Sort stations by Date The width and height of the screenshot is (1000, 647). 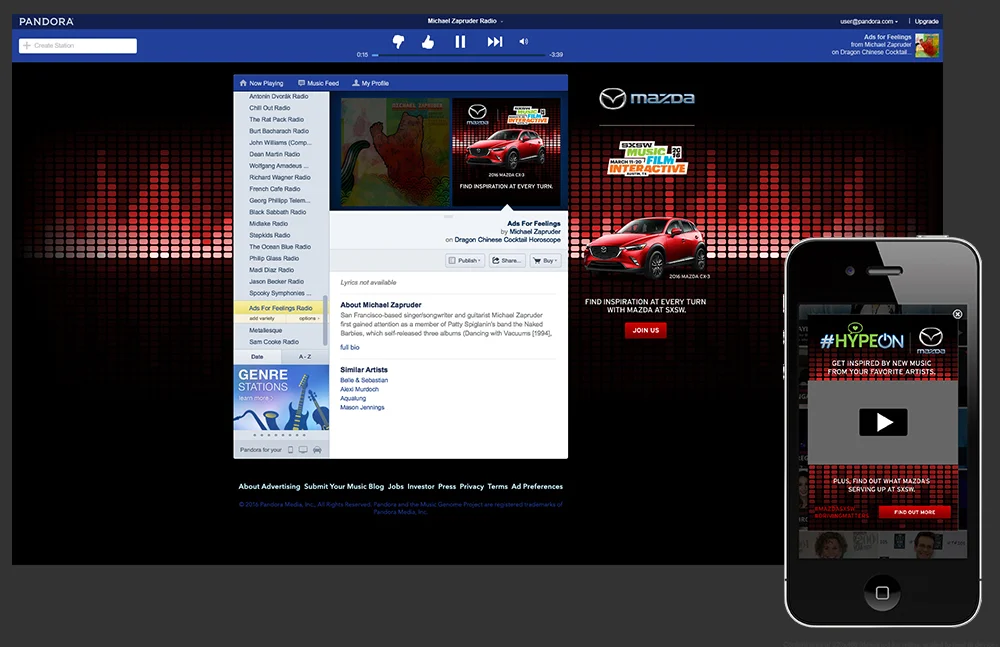point(257,357)
